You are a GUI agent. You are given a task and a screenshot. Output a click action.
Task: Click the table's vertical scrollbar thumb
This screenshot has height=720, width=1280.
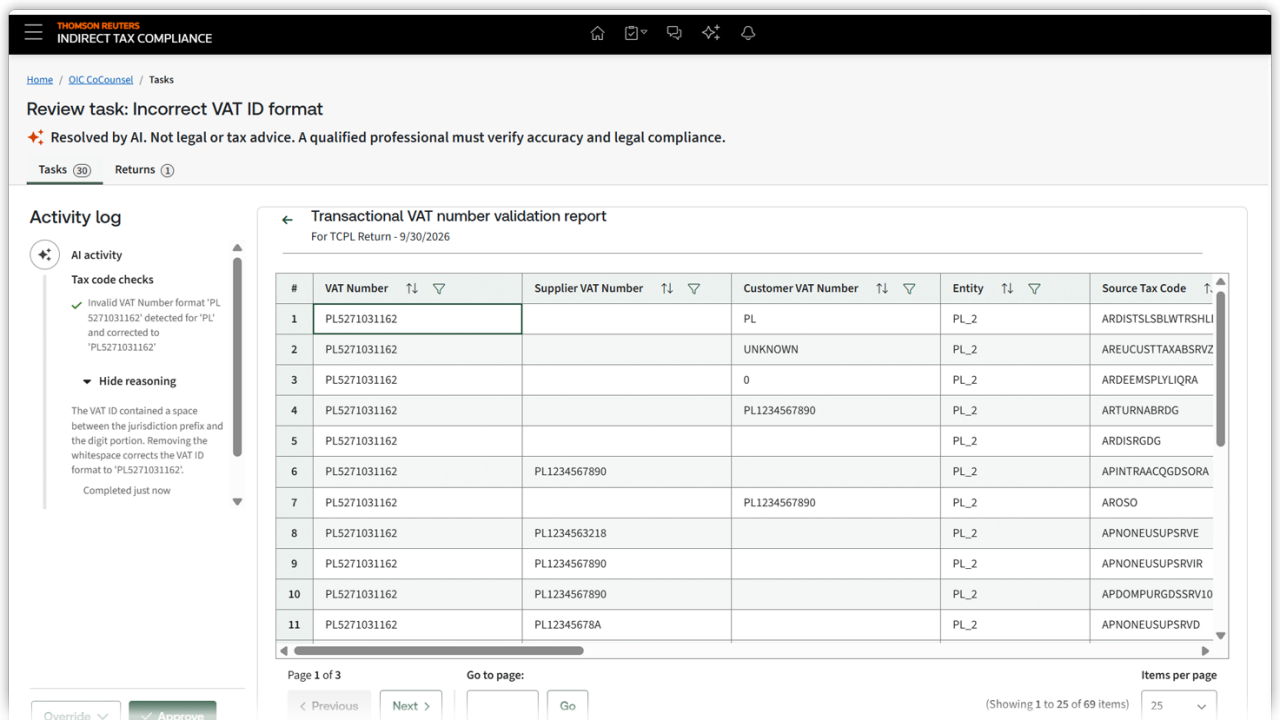[x=1220, y=369]
